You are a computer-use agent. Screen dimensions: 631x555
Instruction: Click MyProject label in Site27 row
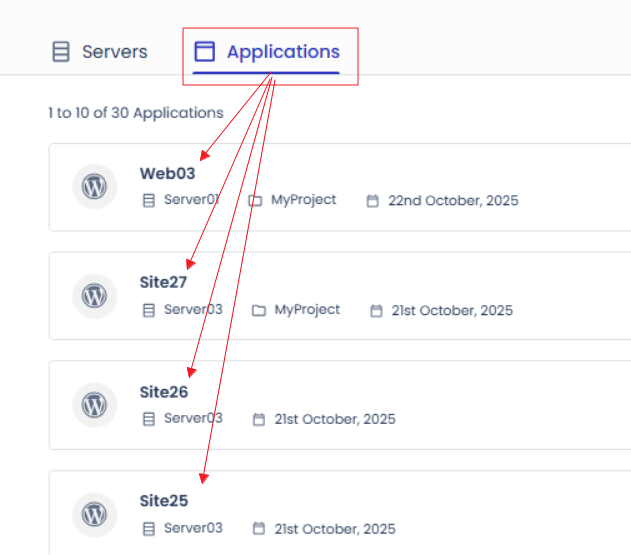(x=307, y=310)
